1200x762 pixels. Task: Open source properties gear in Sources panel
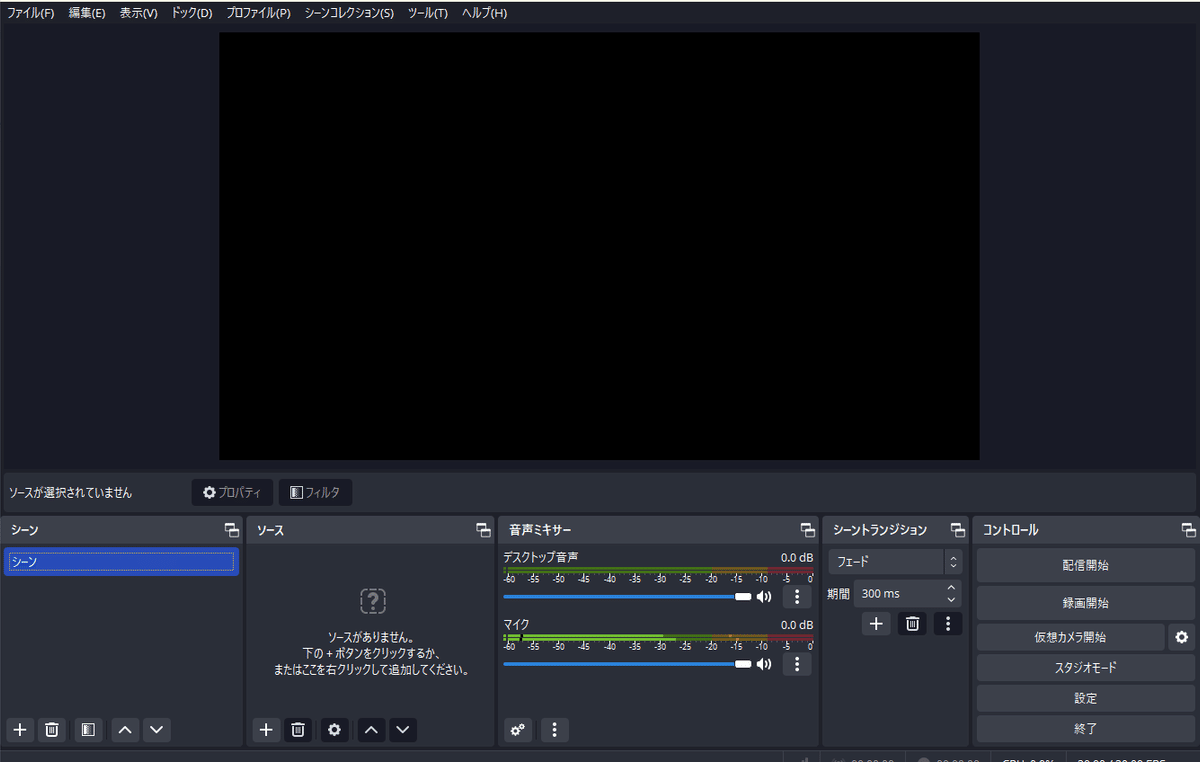coord(335,730)
